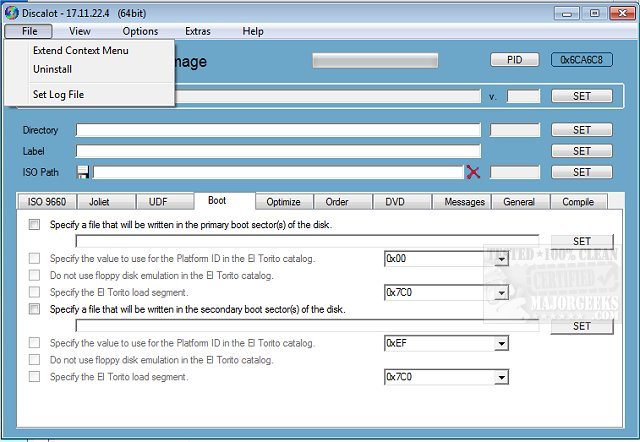Click primary boot sector file path field
The height and width of the screenshot is (442, 640).
point(307,241)
